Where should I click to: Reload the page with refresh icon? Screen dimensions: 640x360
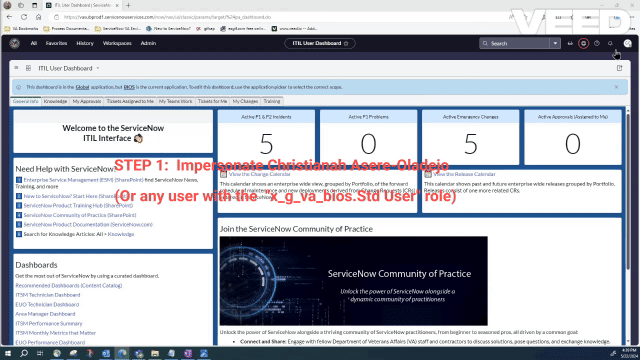click(24, 17)
